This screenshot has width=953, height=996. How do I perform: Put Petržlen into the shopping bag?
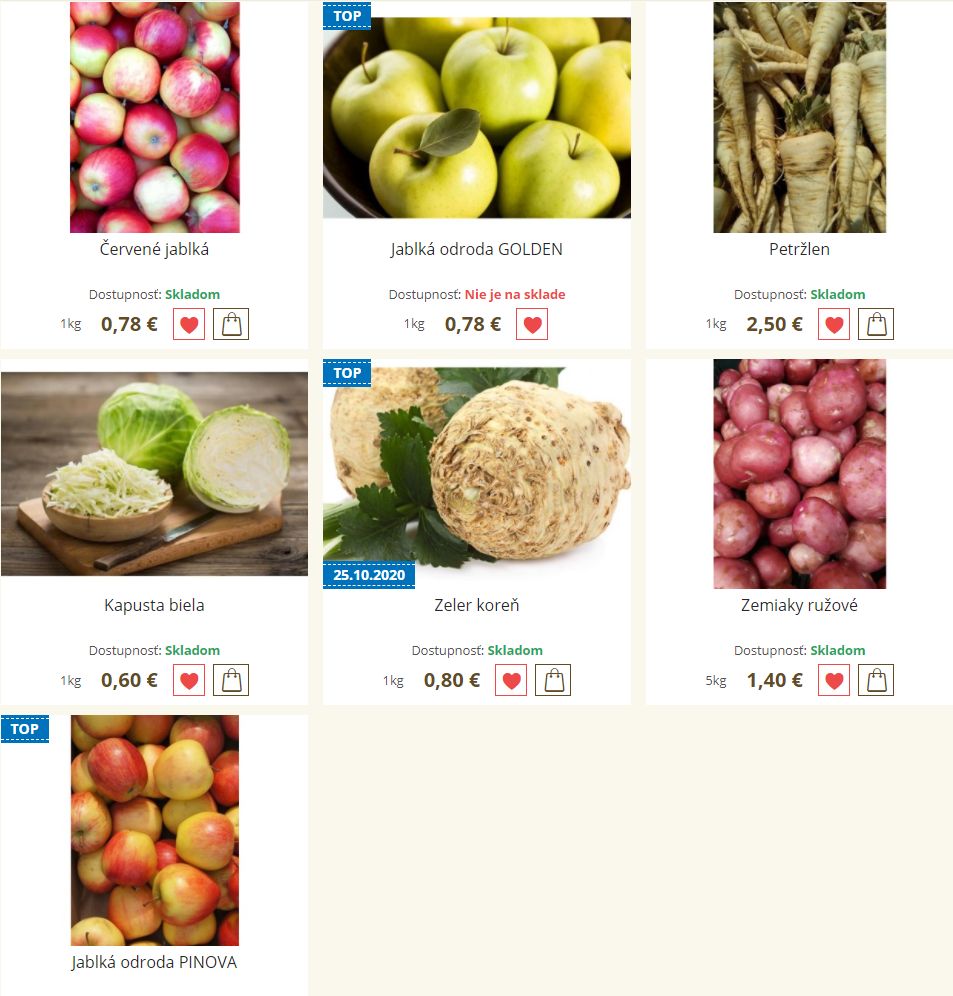[875, 324]
